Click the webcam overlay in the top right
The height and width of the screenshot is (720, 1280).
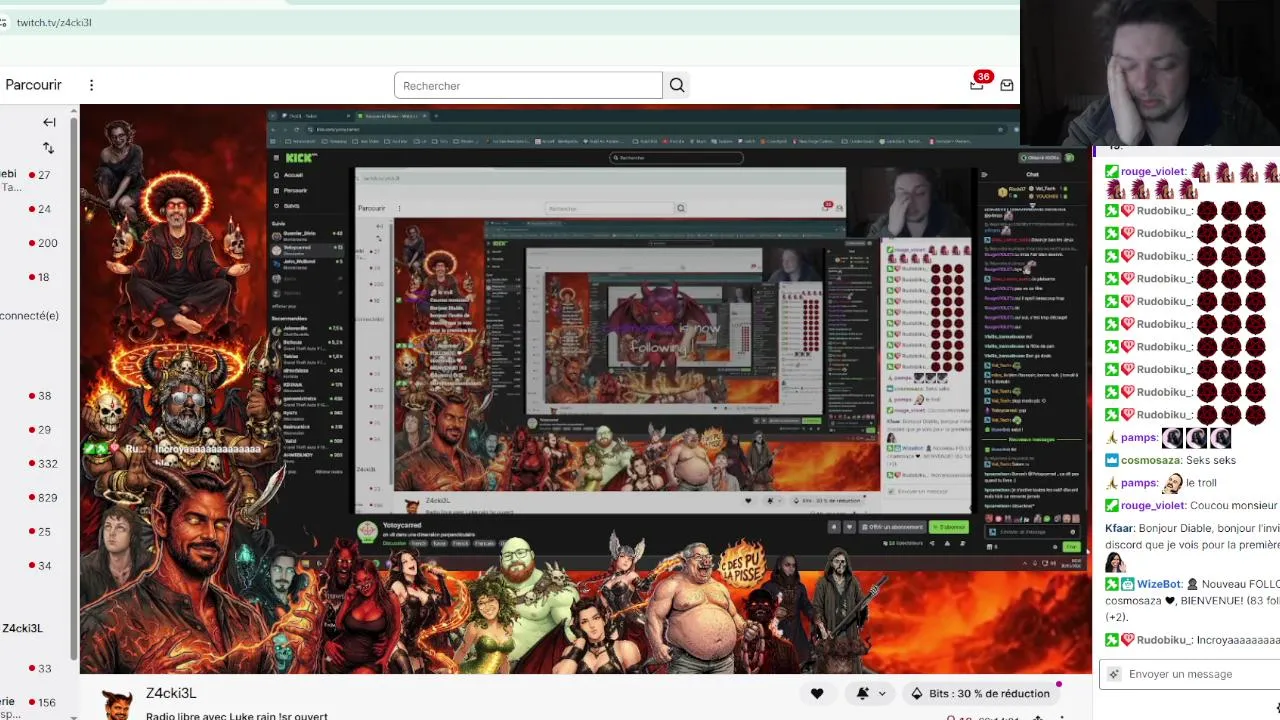coord(1150,72)
